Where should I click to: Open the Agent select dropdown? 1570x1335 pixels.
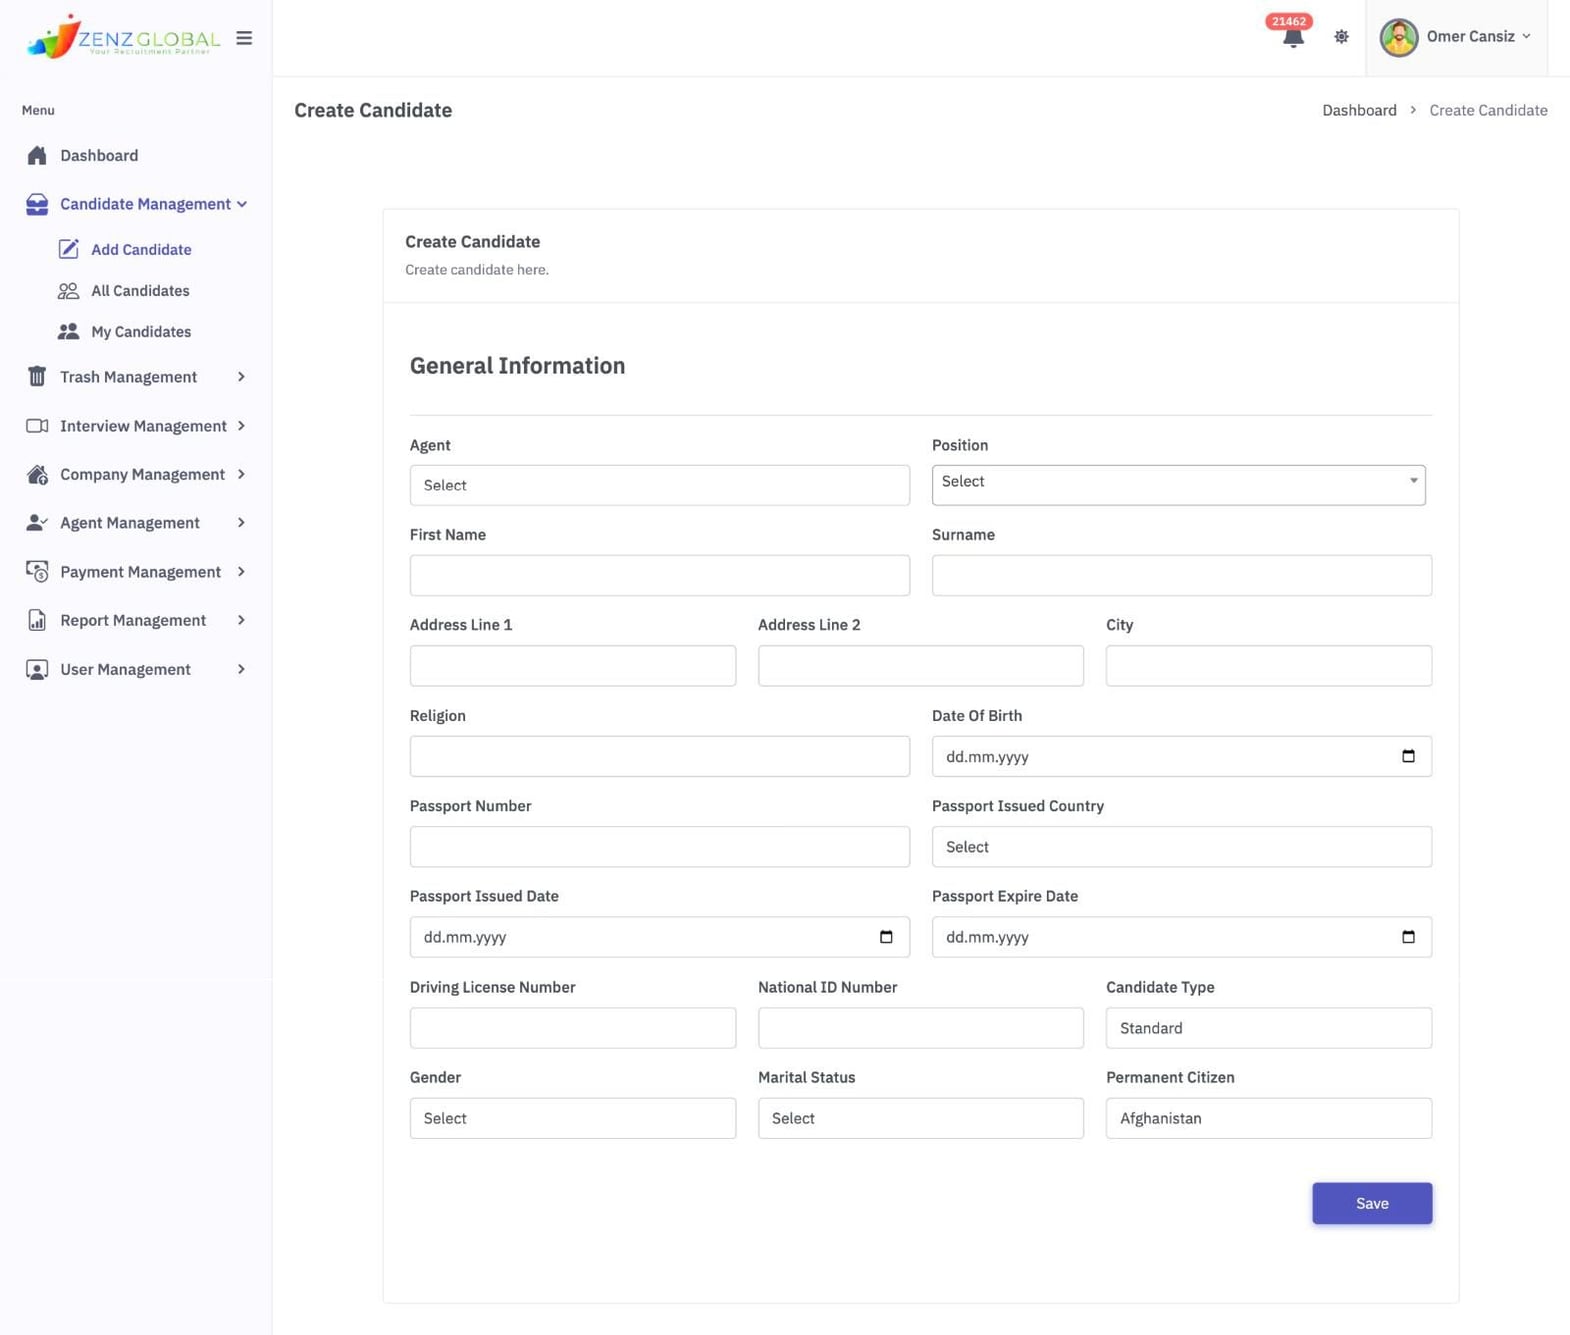660,485
